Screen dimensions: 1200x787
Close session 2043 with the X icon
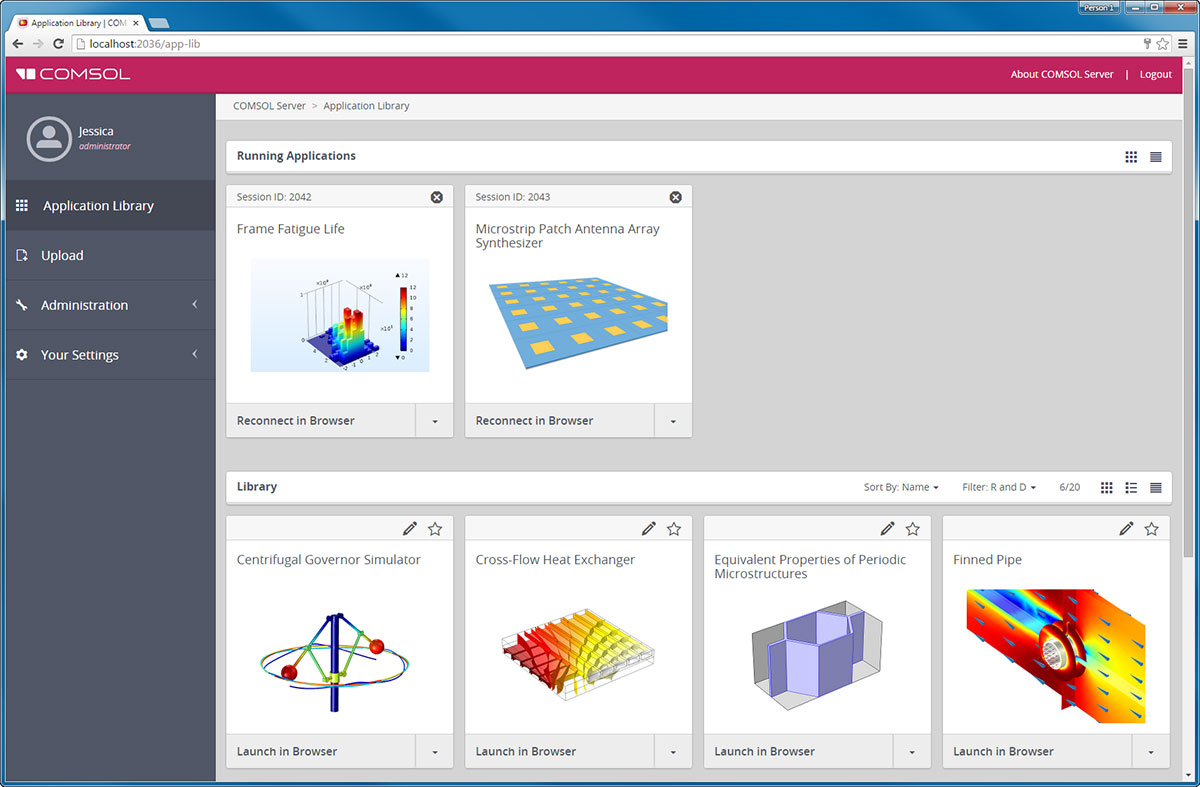click(x=675, y=197)
